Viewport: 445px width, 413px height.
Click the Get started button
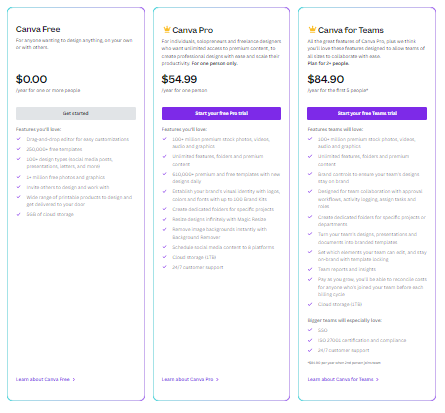point(76,113)
